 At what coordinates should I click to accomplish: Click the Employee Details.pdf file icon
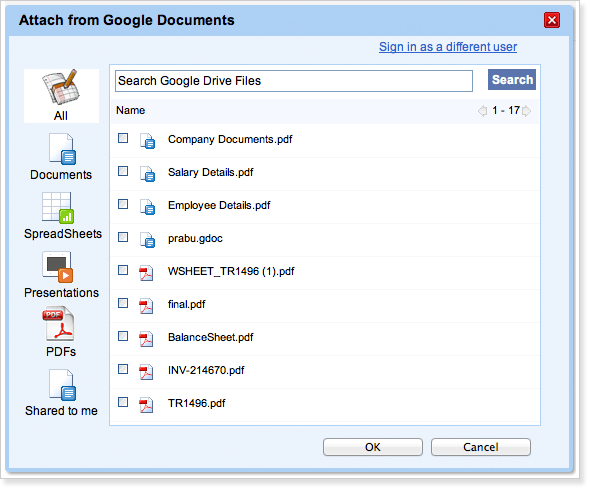[x=148, y=207]
